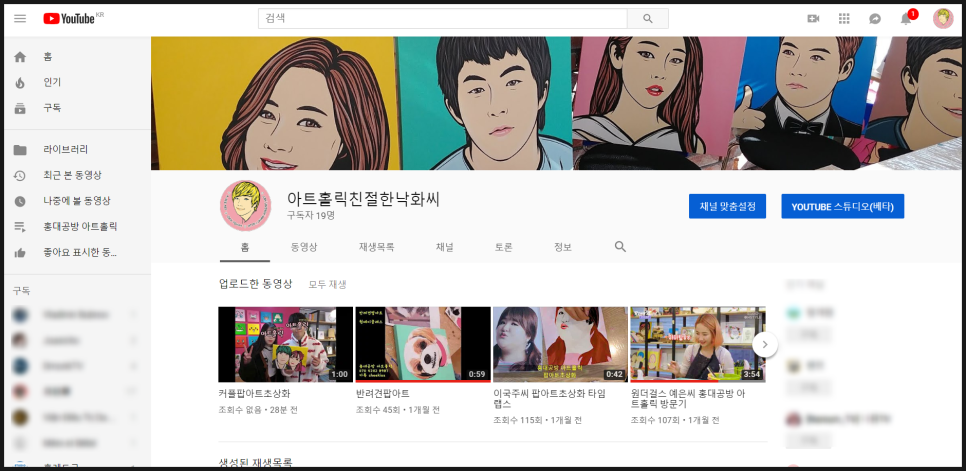Click the channel search magnifier icon
This screenshot has height=471, width=966.
point(620,247)
